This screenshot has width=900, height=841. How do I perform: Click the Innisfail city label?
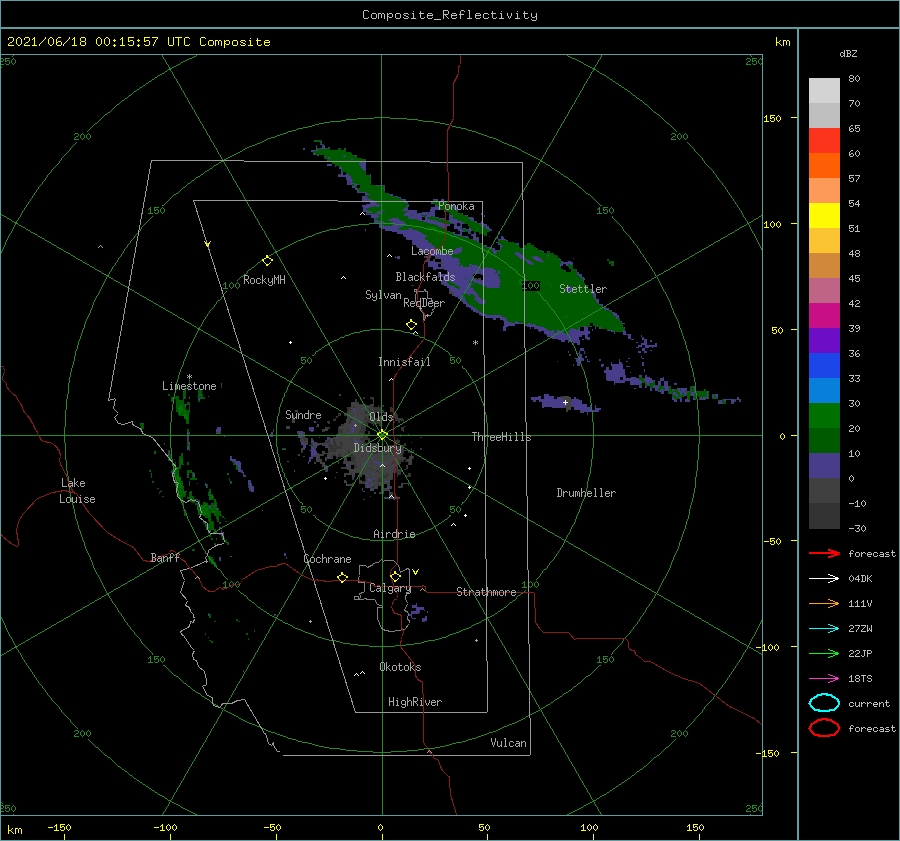[x=404, y=362]
